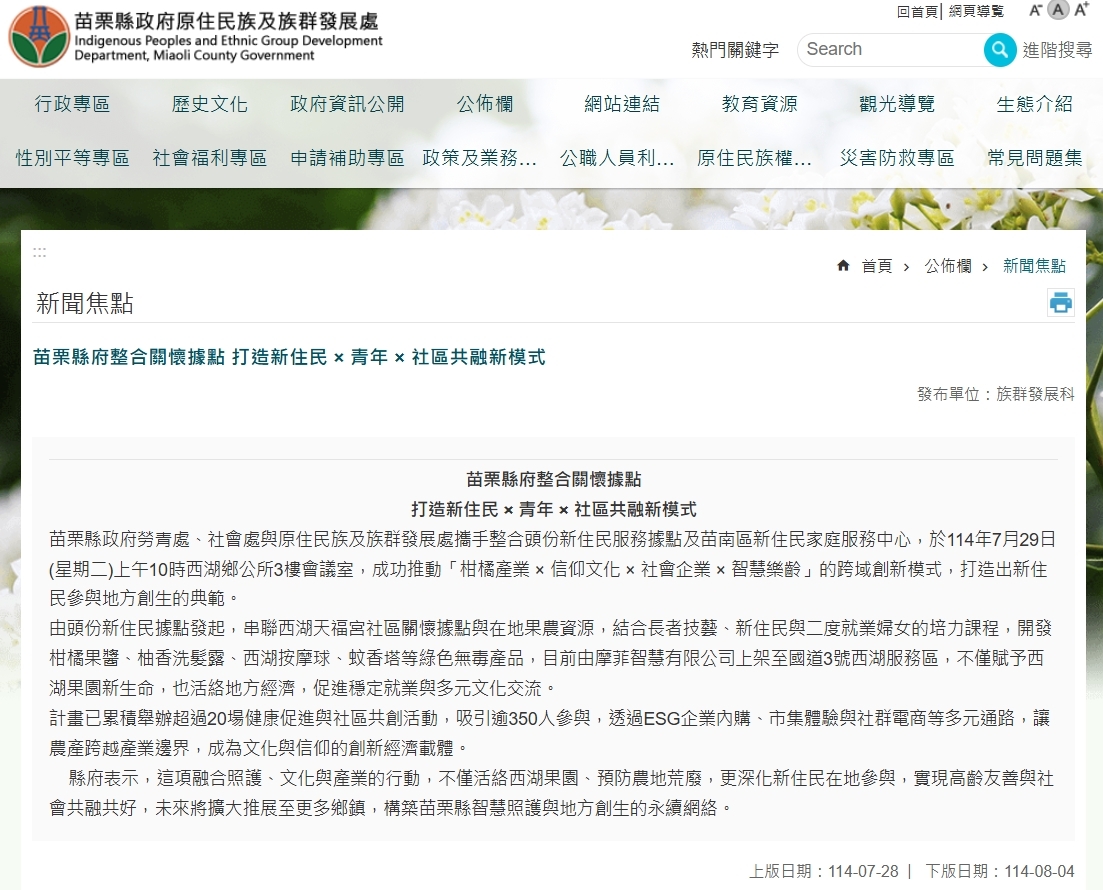
Task: Focus the Search input field
Action: pos(892,49)
